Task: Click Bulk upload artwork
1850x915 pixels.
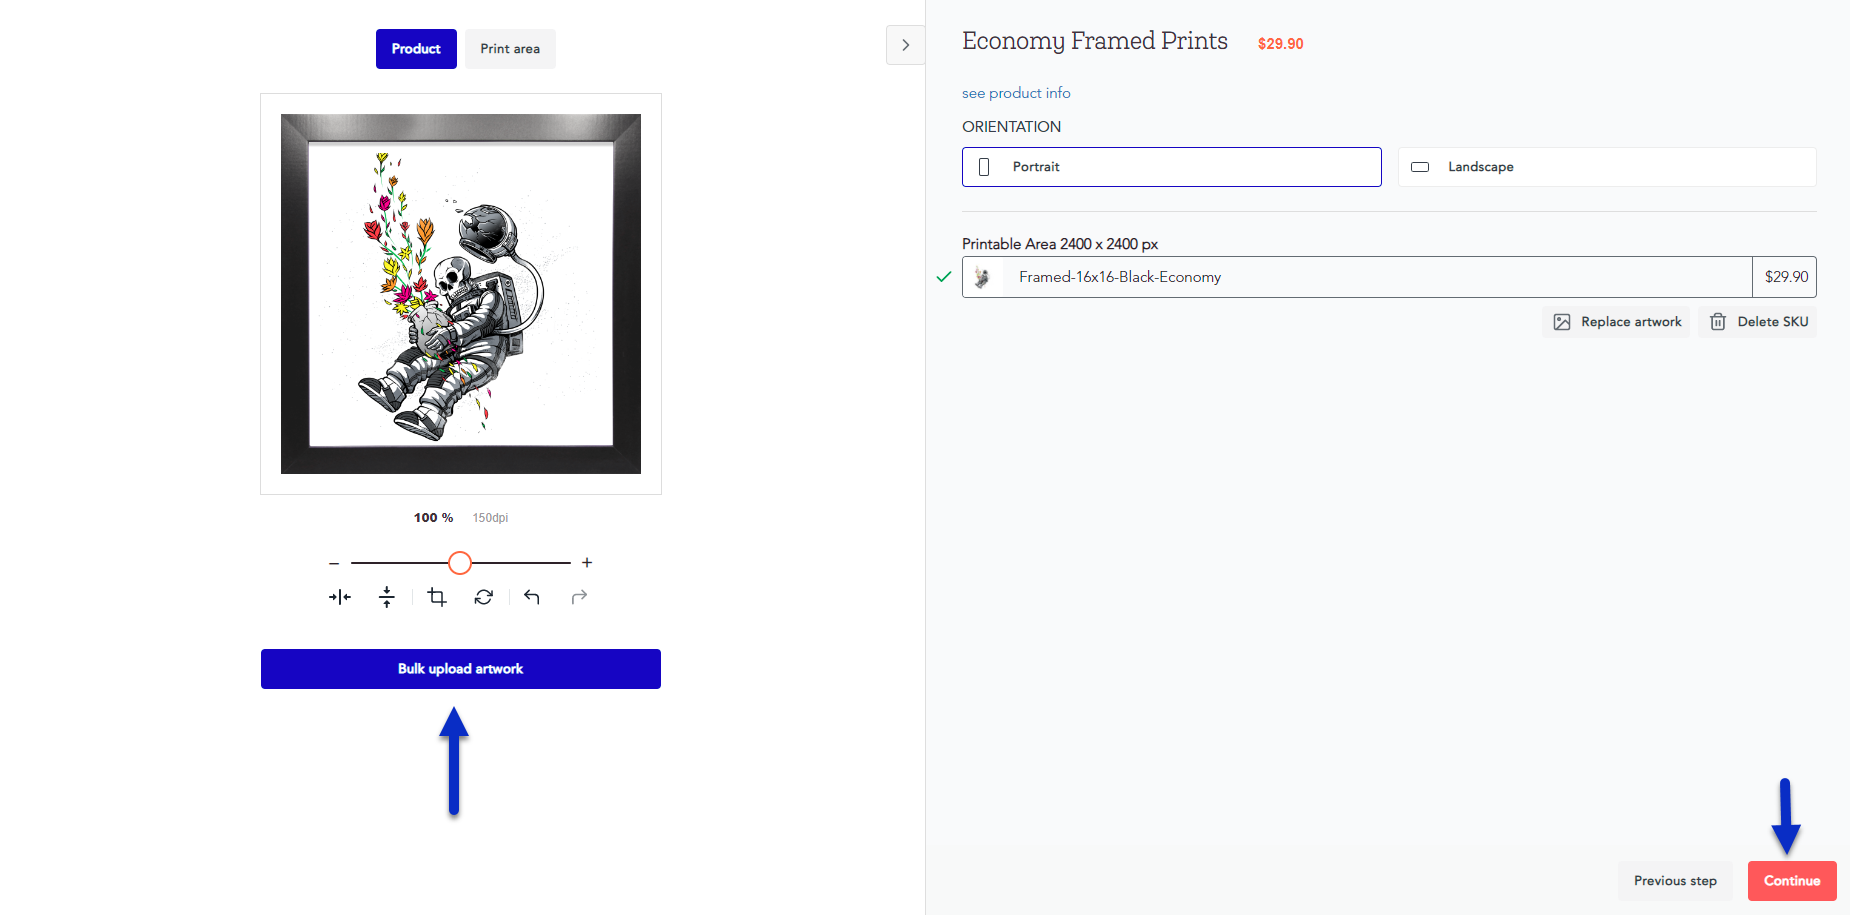Action: (461, 669)
